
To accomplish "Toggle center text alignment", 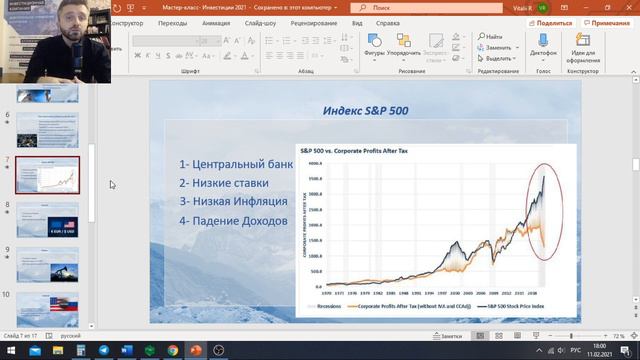I will 279,56.
